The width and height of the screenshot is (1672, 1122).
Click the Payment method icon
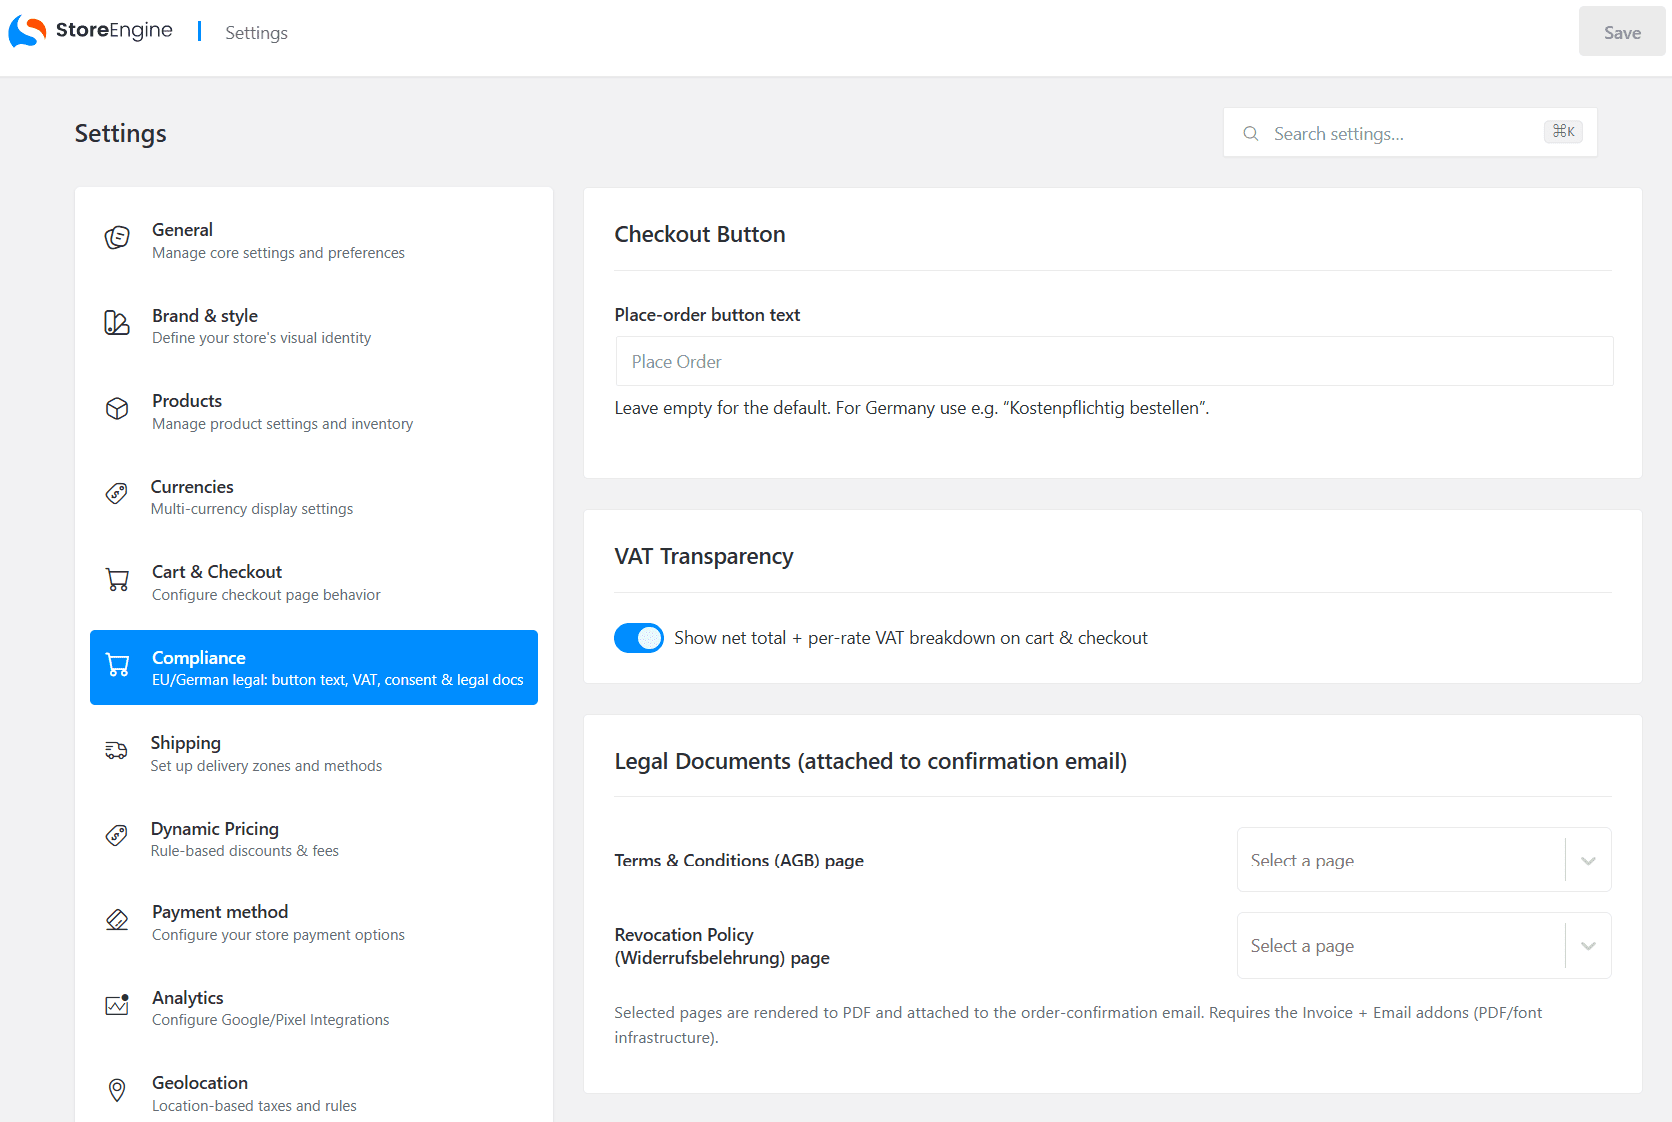pos(117,920)
